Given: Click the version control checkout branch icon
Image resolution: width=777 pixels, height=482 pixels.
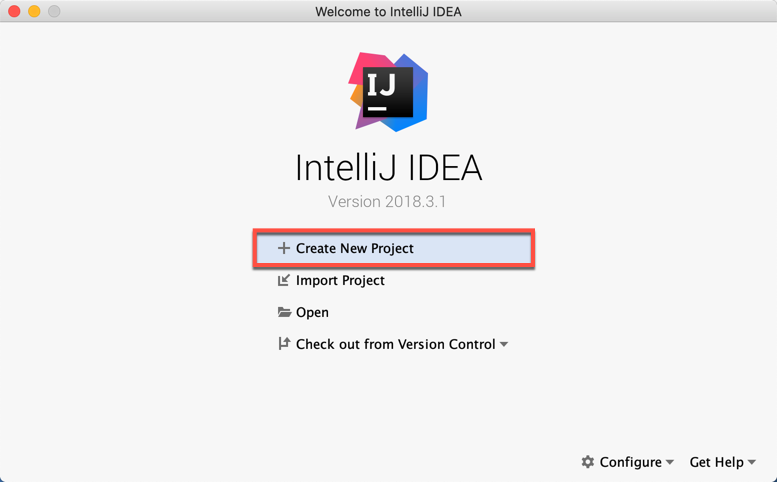Looking at the screenshot, I should click(284, 344).
